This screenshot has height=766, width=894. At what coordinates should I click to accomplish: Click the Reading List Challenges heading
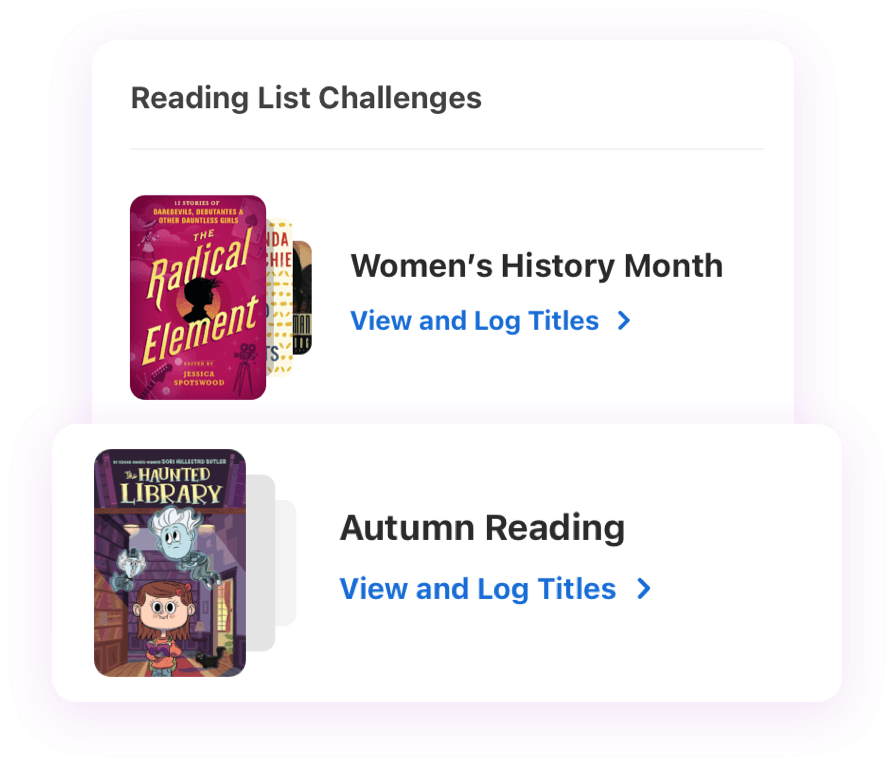tap(306, 98)
